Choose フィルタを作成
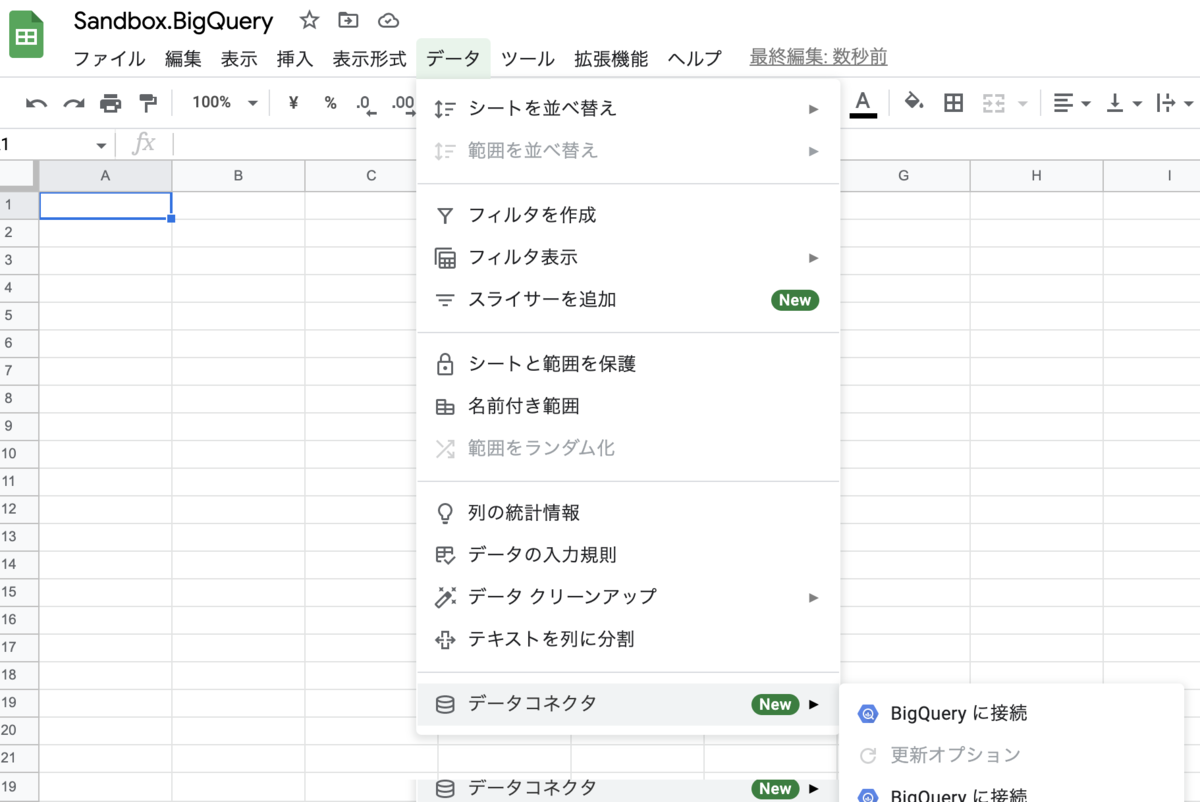 628,215
